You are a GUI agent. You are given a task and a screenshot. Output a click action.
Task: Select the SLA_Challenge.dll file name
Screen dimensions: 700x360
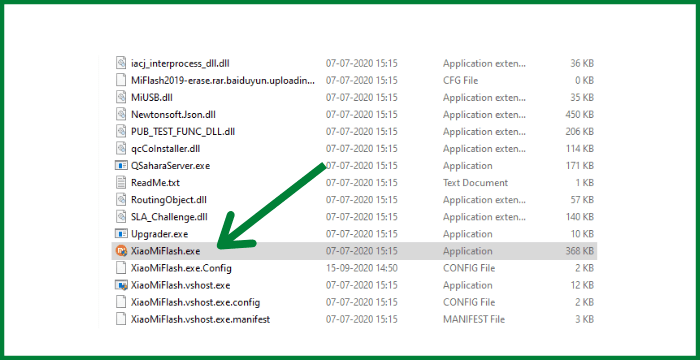169,217
